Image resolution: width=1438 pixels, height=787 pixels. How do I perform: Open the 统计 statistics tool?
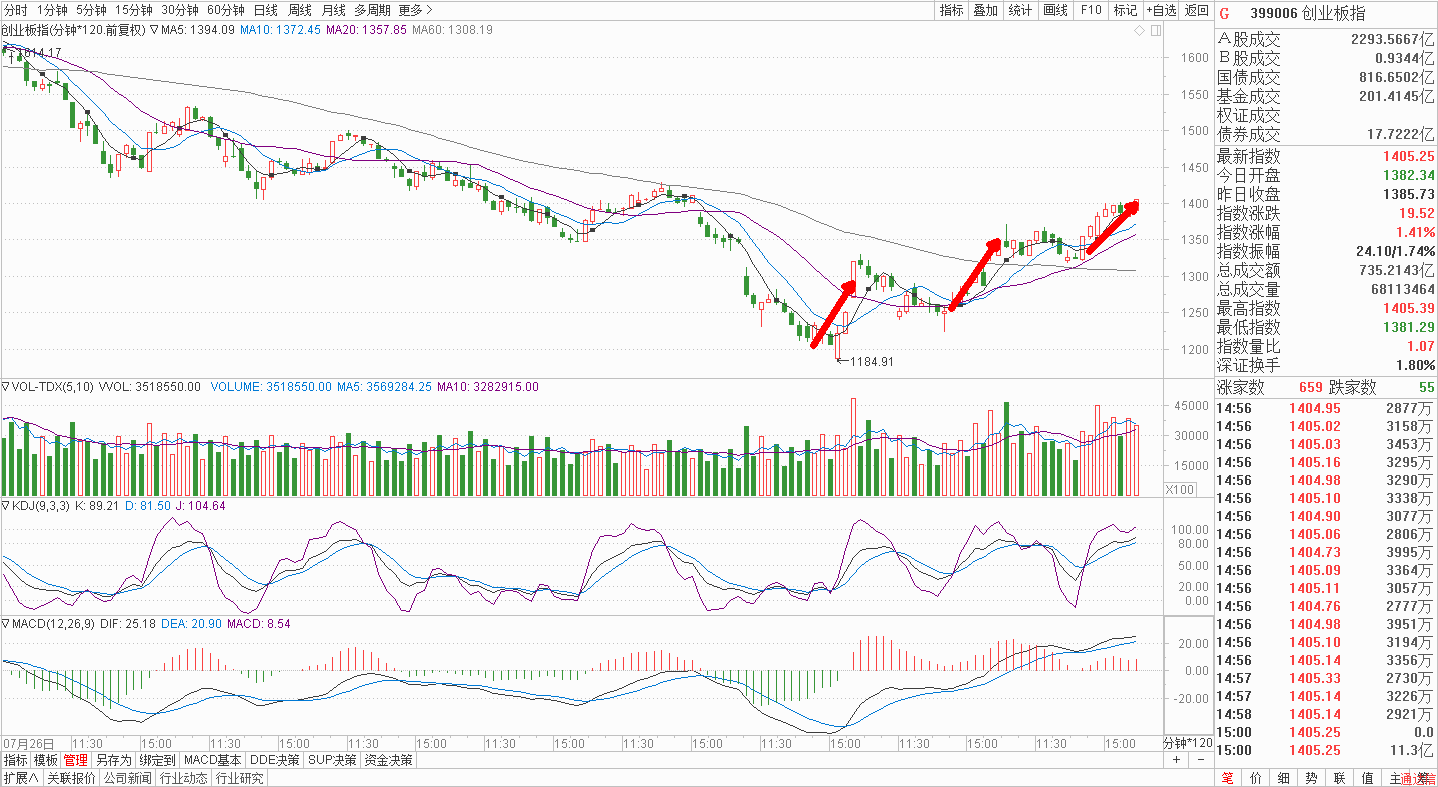[x=1020, y=10]
